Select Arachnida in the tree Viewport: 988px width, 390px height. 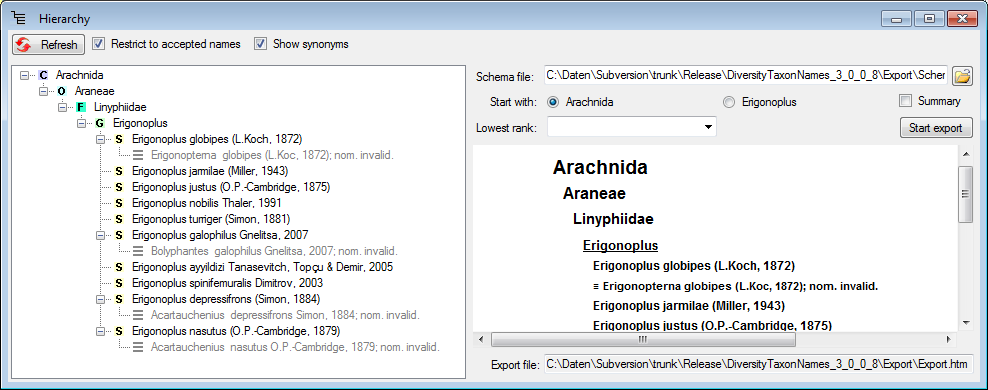[79, 75]
